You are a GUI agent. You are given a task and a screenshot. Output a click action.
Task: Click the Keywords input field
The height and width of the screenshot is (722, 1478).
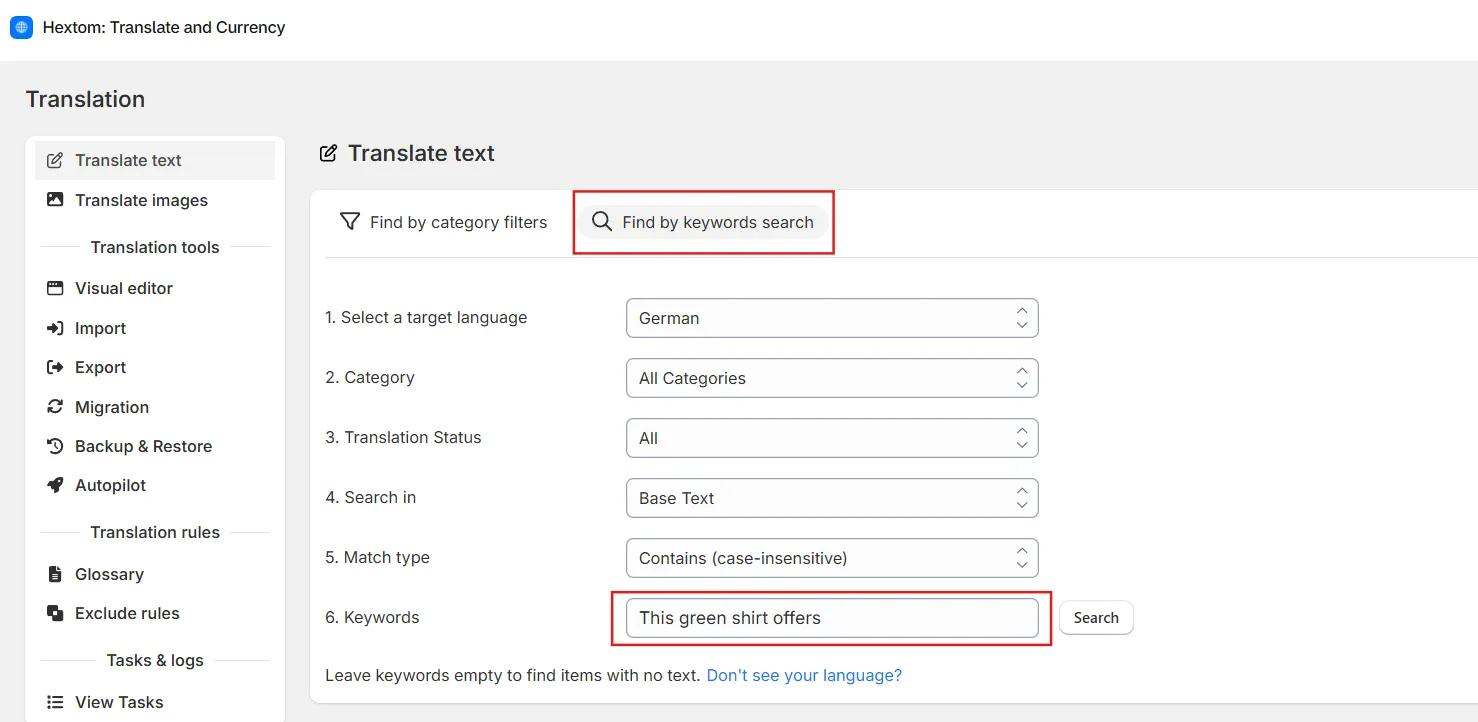tap(832, 618)
